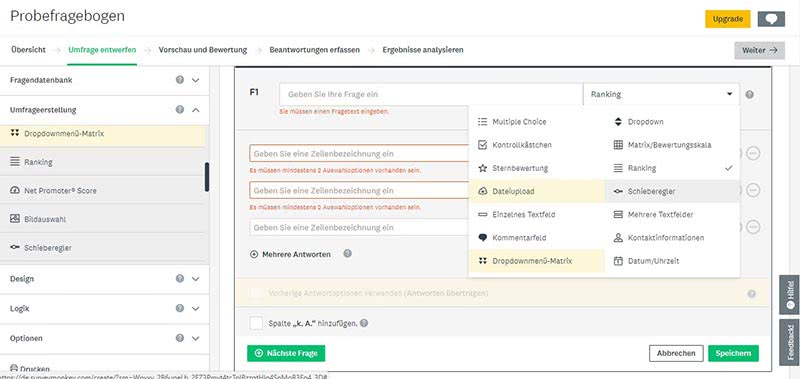The image size is (800, 379).
Task: Click help icon next to Mehrere Antworten
Action: 347,254
